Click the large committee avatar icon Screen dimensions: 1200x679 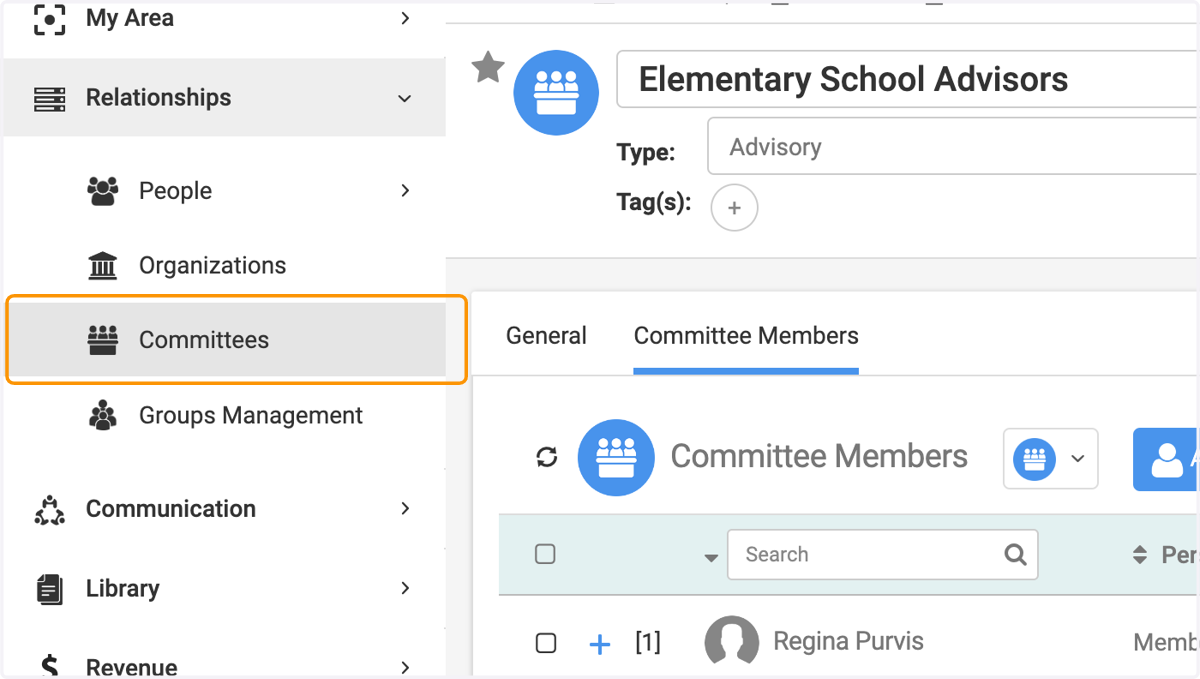(x=556, y=93)
